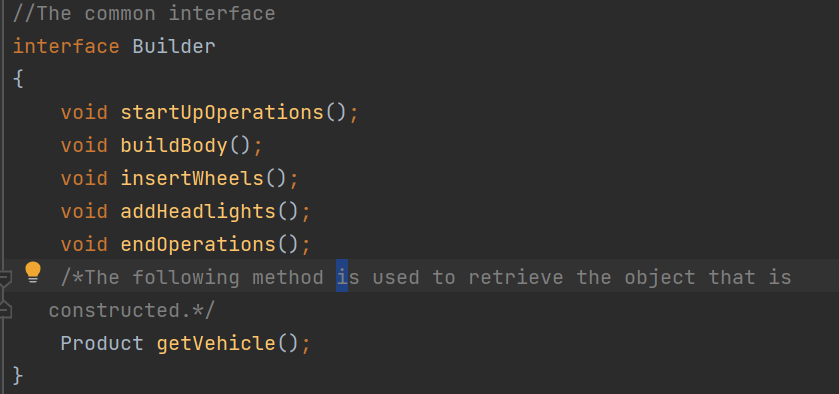This screenshot has width=839, height=394.
Task: Click the getVehicle method name
Action: tap(216, 343)
